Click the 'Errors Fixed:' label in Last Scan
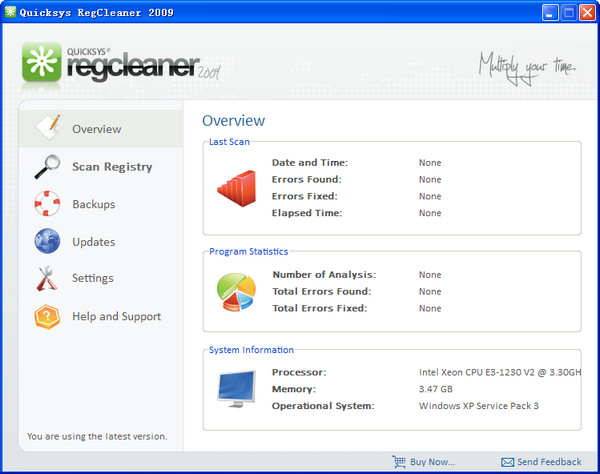The width and height of the screenshot is (600, 474). click(x=305, y=196)
